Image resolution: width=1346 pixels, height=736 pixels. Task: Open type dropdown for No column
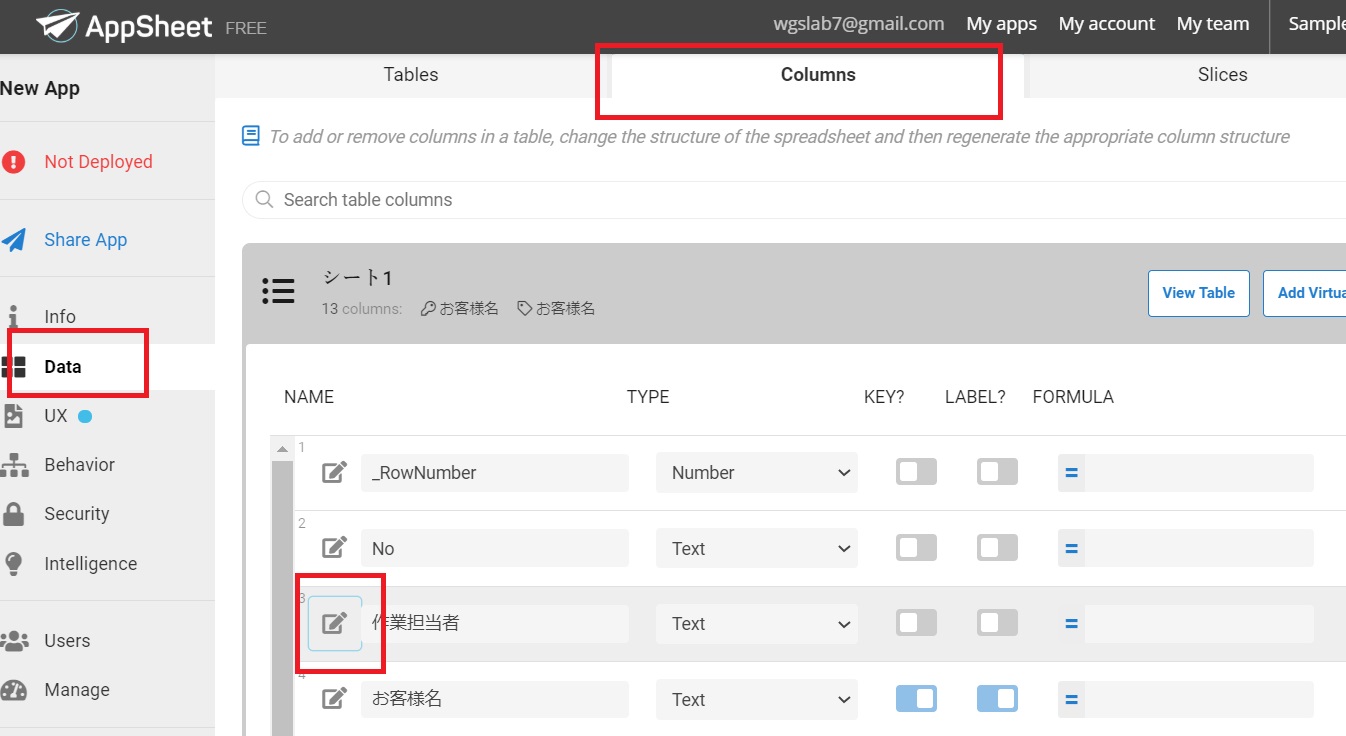[x=757, y=548]
